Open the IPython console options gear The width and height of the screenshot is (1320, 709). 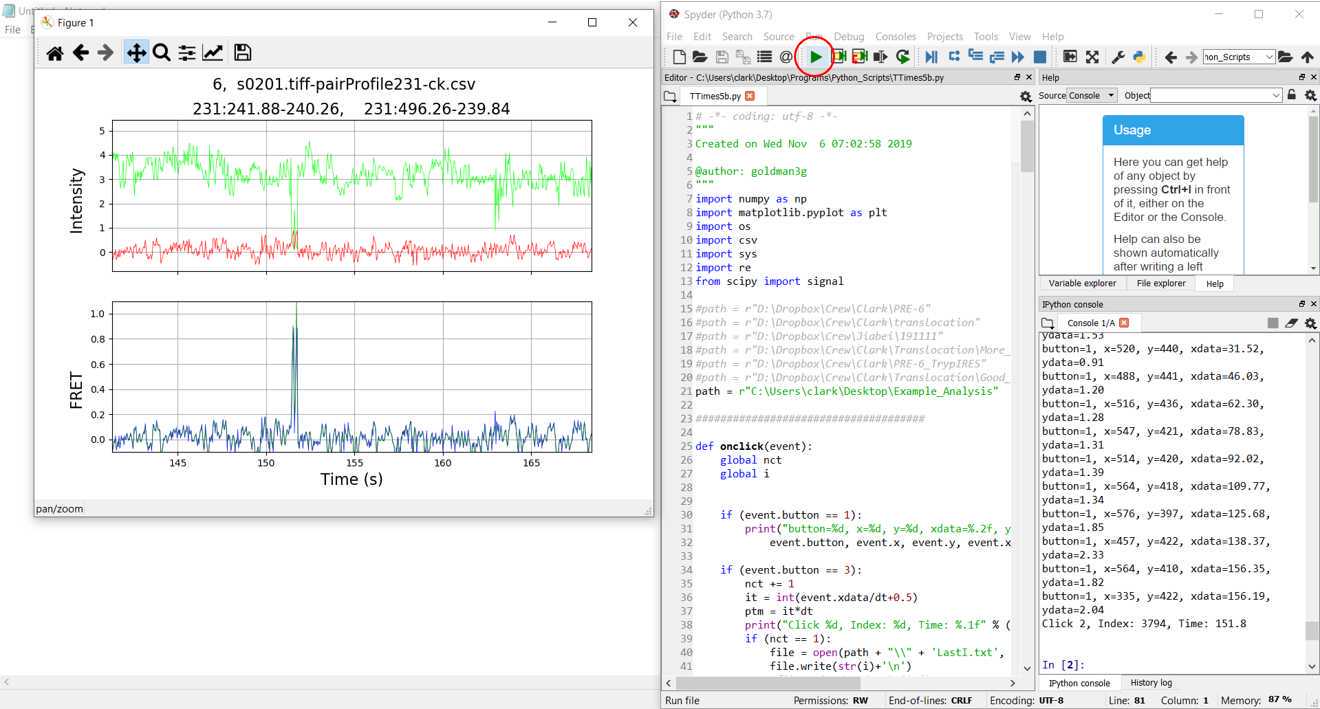[x=1311, y=323]
